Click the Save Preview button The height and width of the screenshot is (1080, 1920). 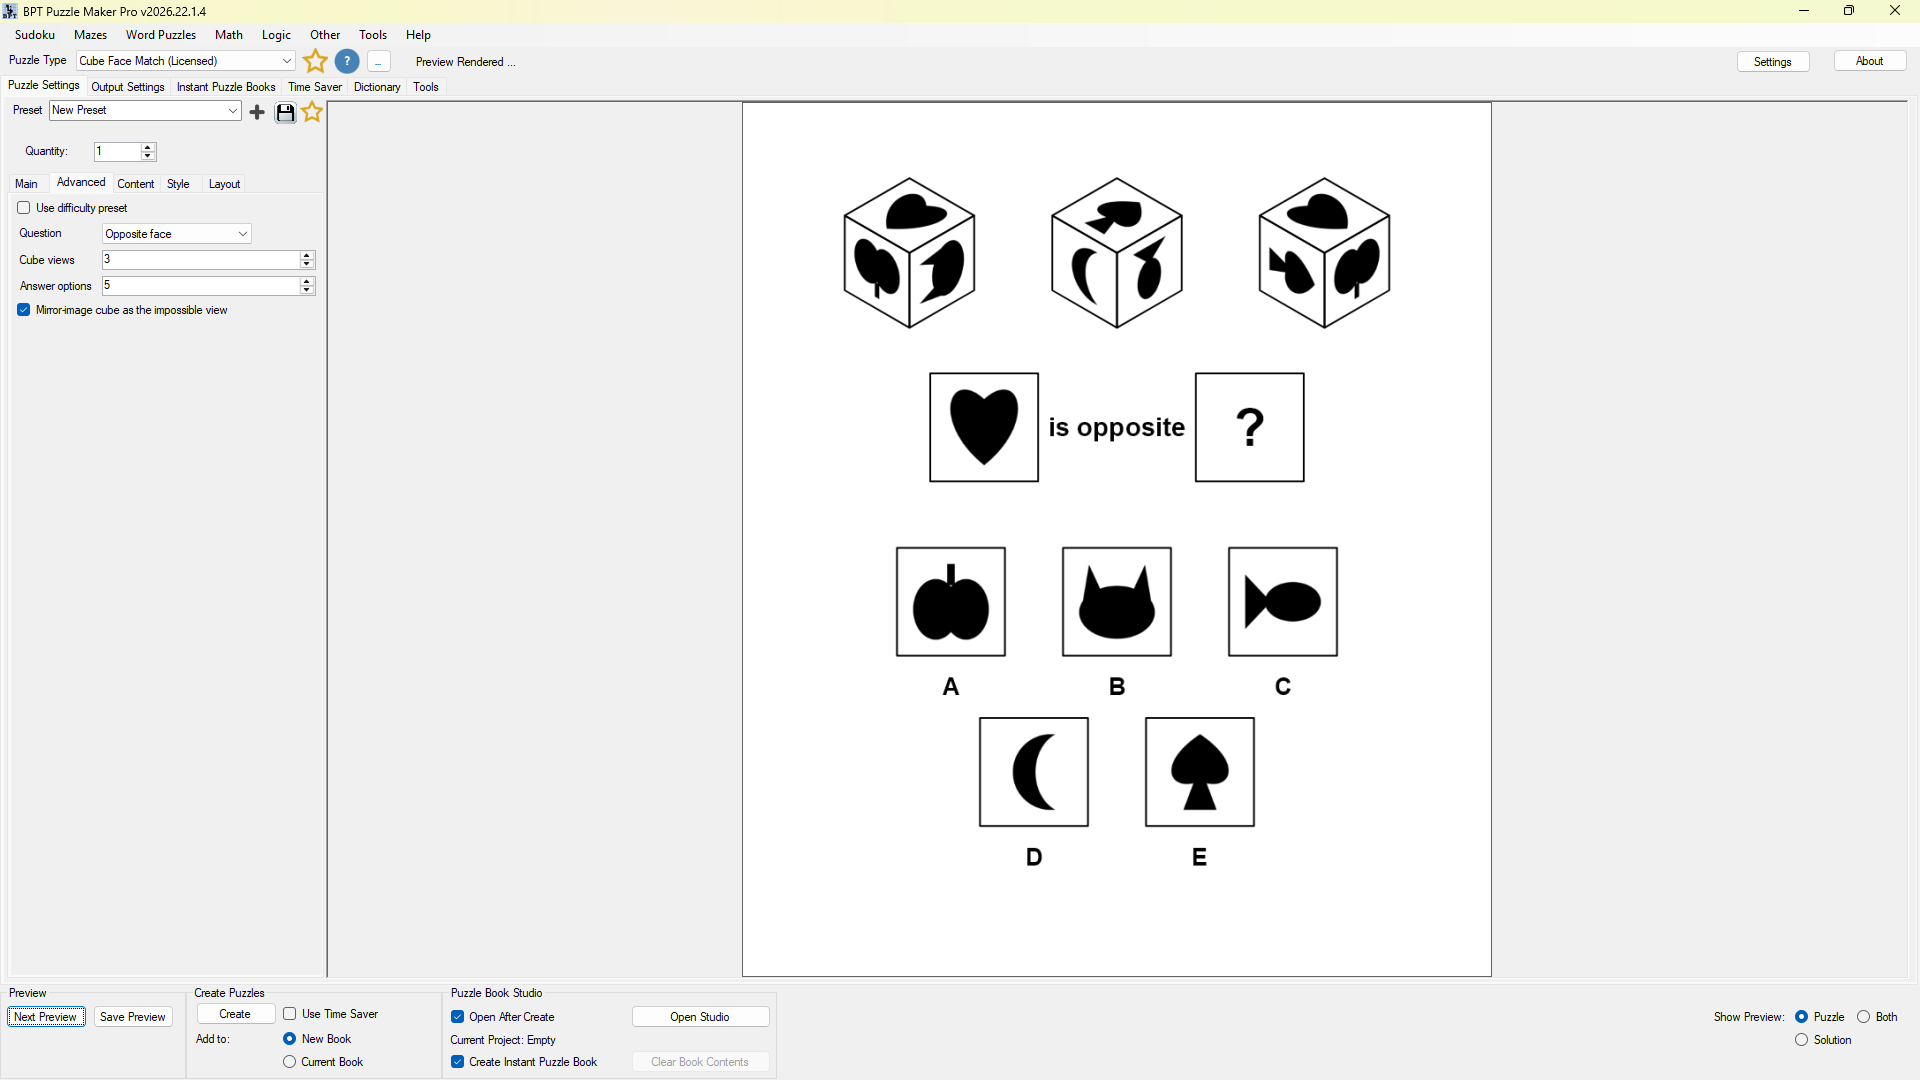tap(133, 1017)
